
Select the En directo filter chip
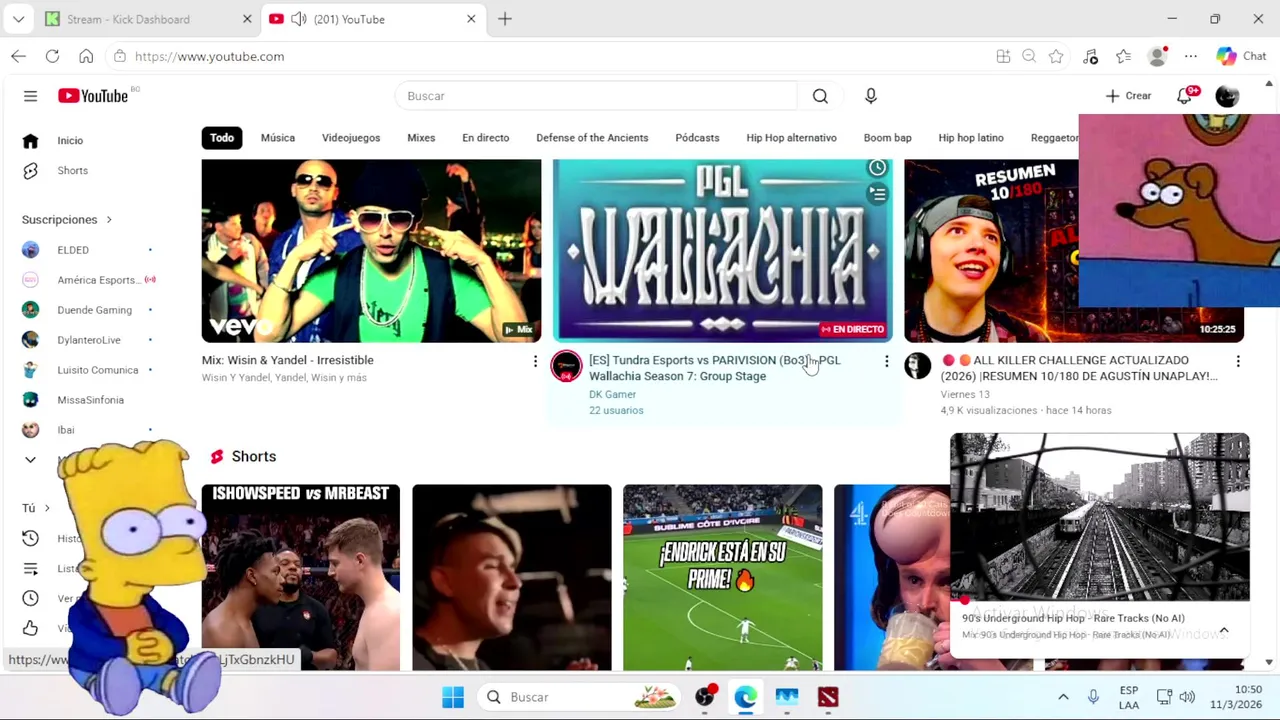click(x=485, y=138)
